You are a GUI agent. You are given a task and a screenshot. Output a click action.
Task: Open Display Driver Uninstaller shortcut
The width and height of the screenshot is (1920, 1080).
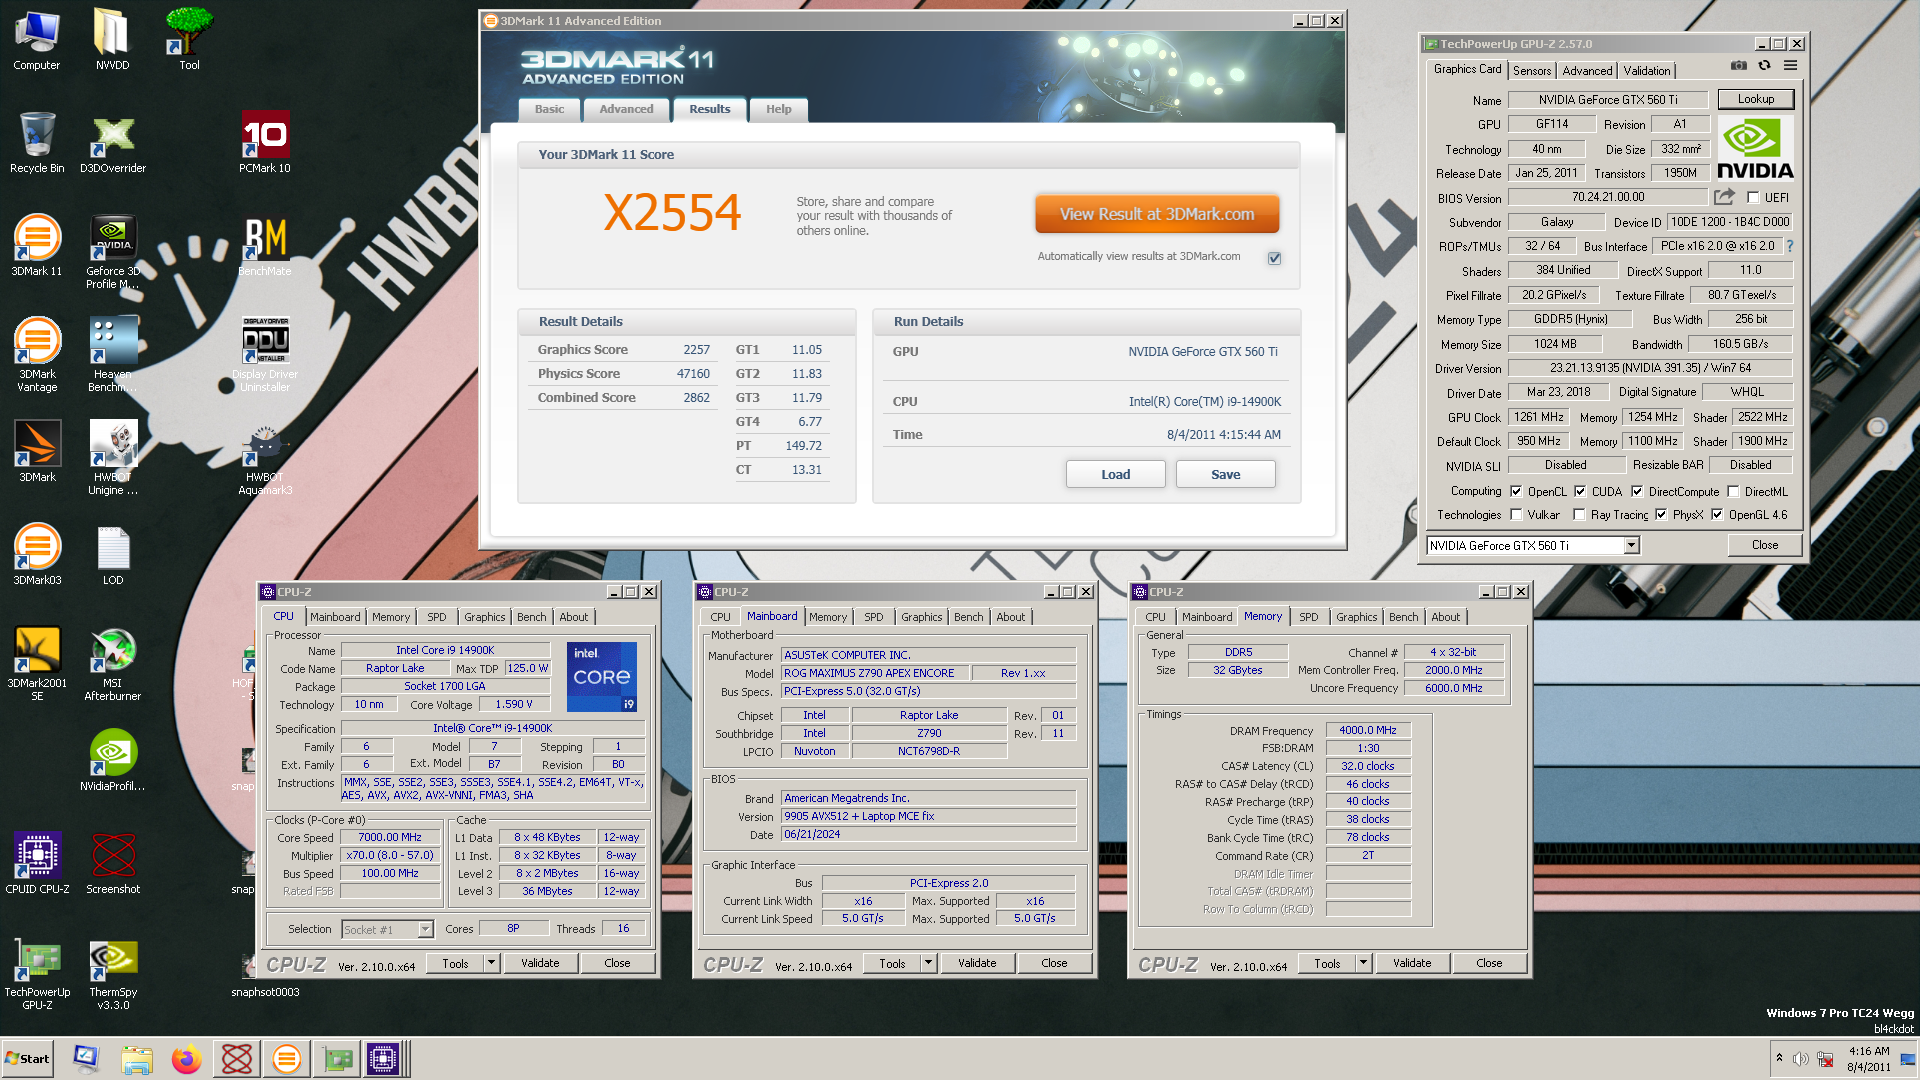coord(265,355)
